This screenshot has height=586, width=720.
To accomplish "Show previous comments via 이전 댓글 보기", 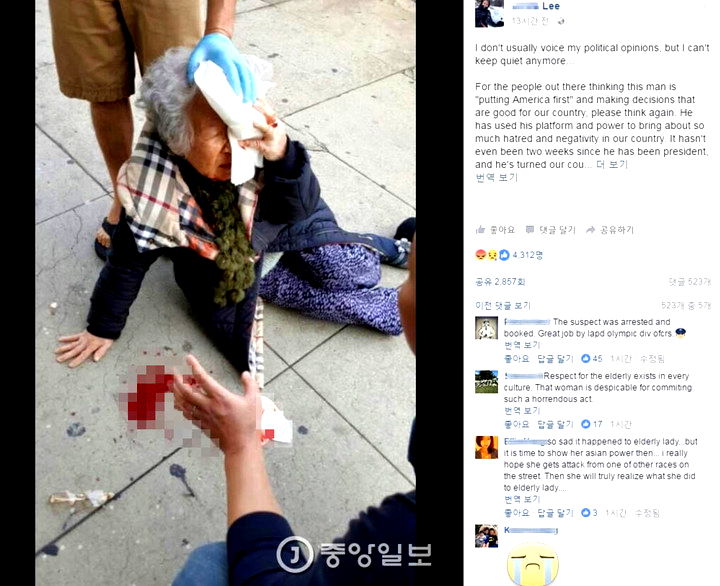I will [x=503, y=305].
